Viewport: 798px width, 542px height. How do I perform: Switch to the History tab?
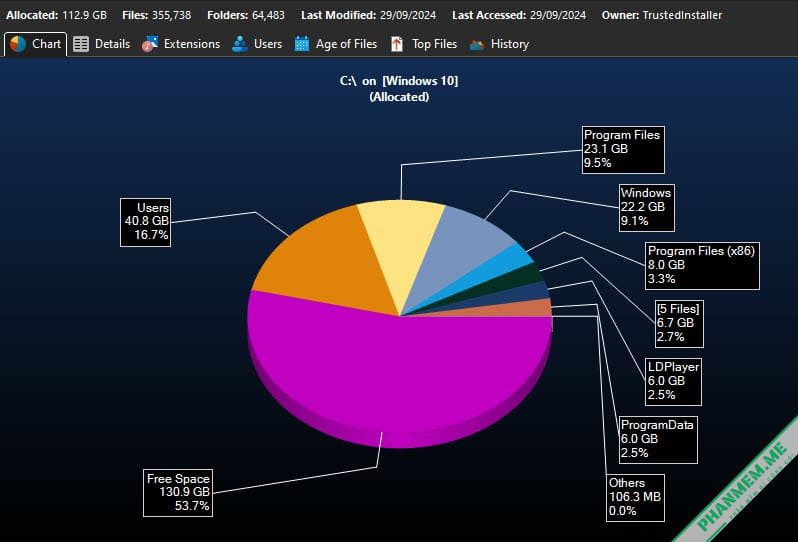pos(499,44)
